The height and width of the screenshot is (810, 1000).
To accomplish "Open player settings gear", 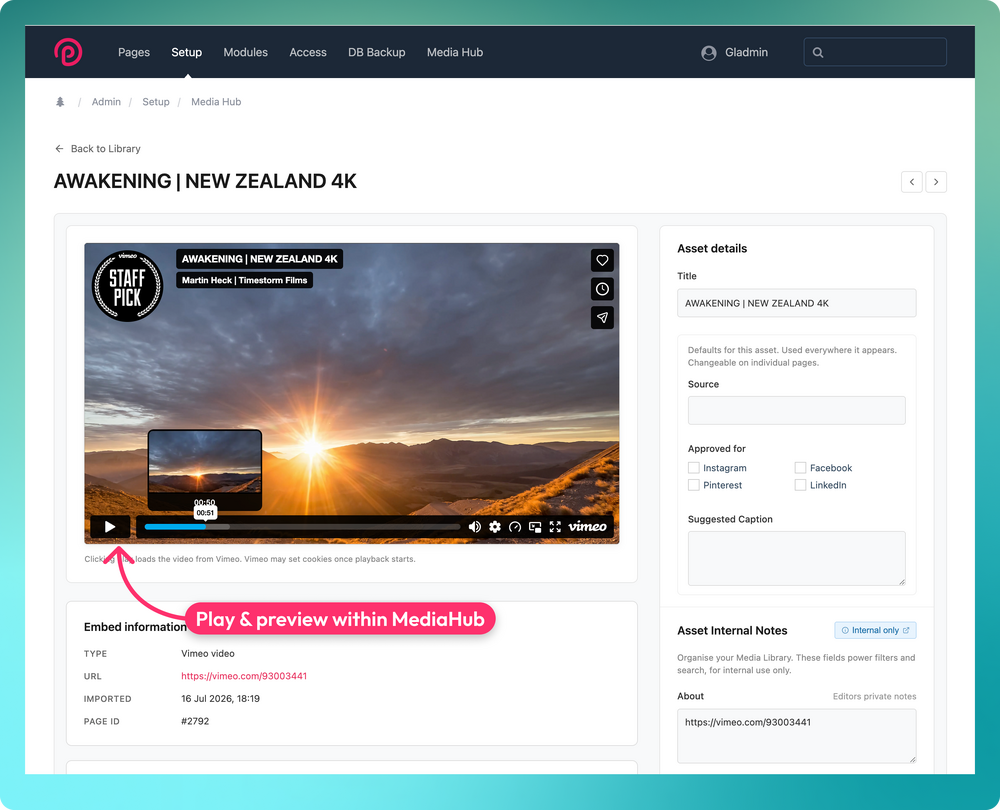I will (495, 527).
